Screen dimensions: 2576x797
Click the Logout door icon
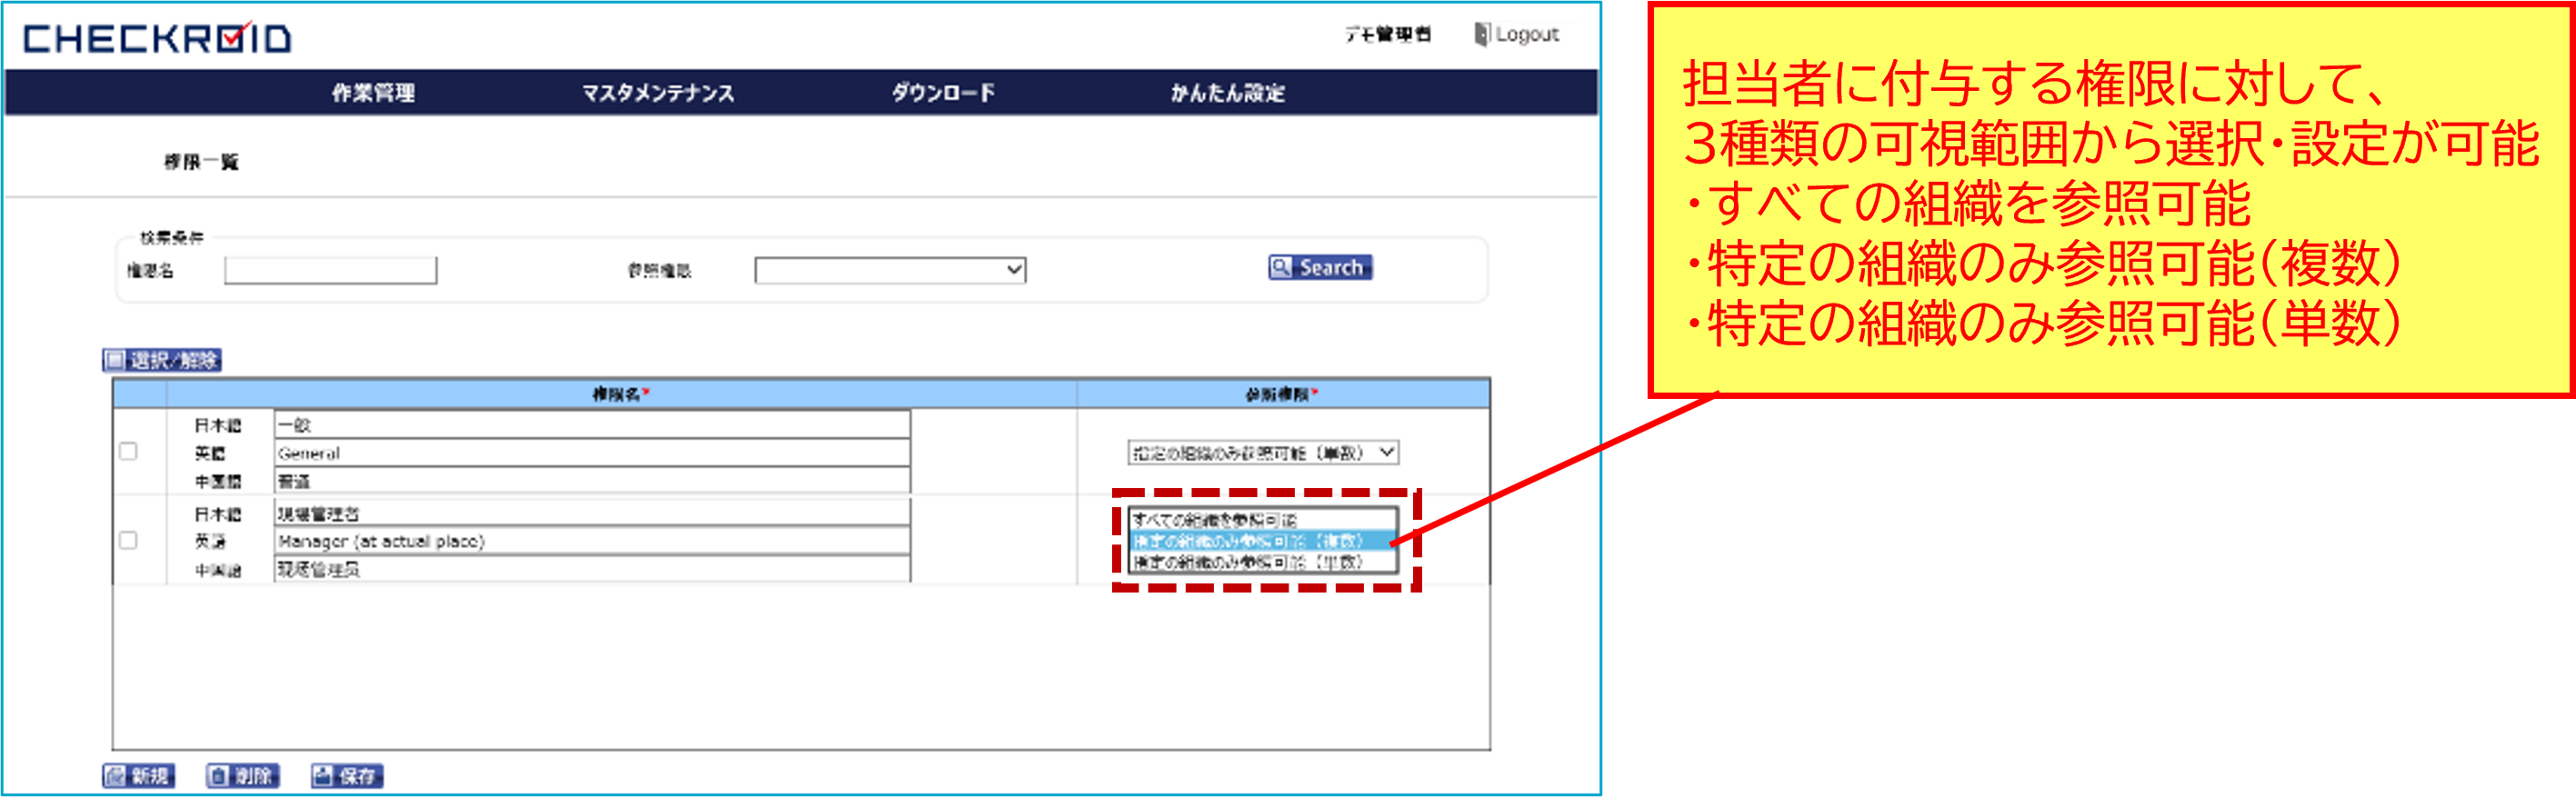[1481, 34]
